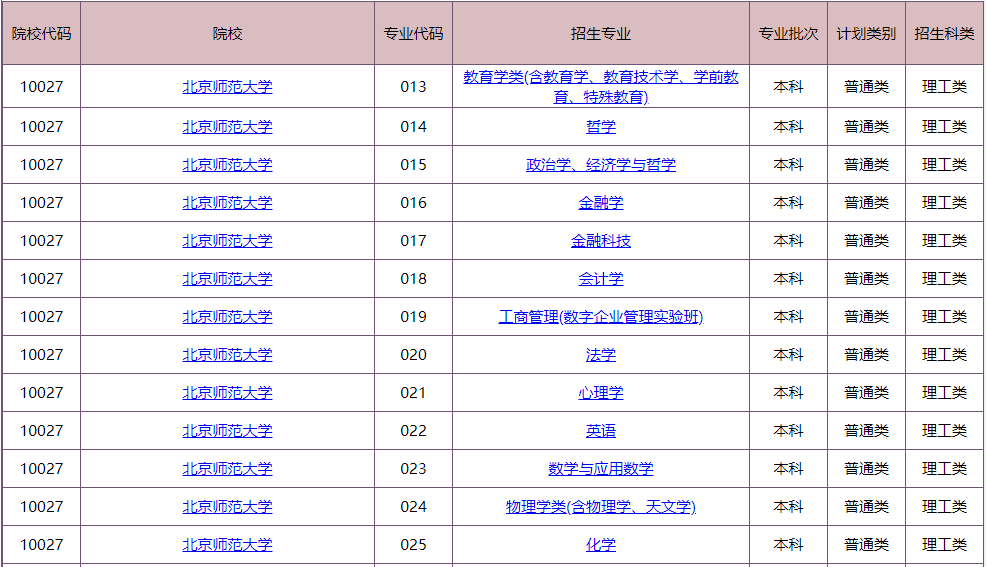
Task: Select the 专业代码 column header
Action: pyautogui.click(x=413, y=33)
